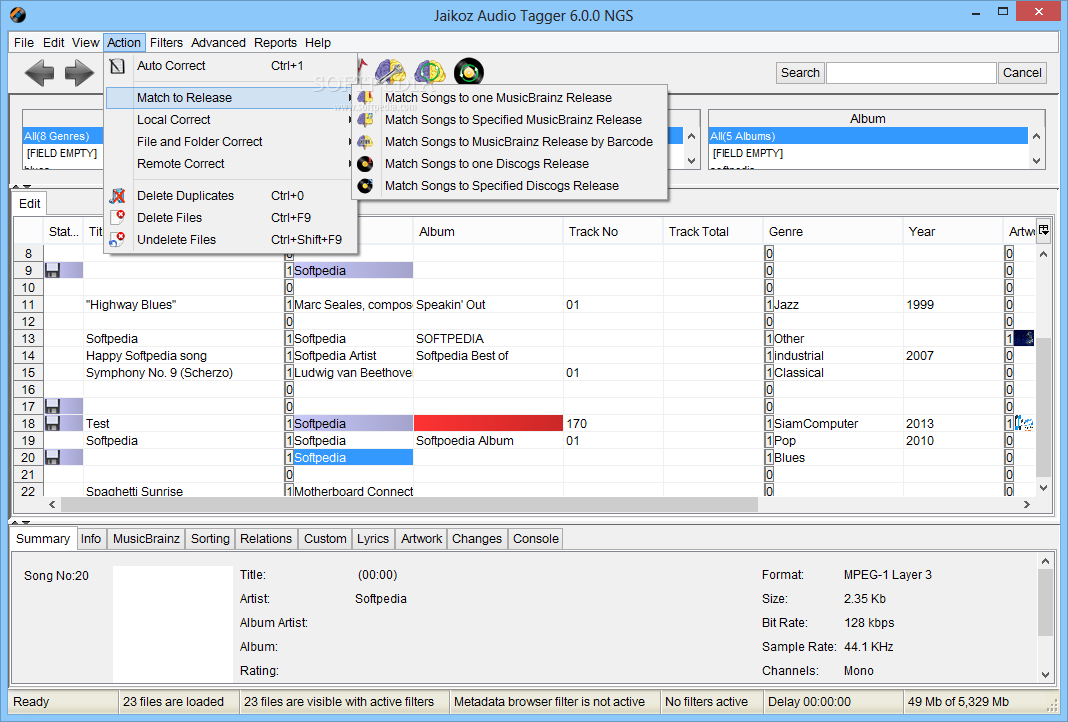
Task: Choose Delete Duplicates from the Action menu
Action: [230, 195]
